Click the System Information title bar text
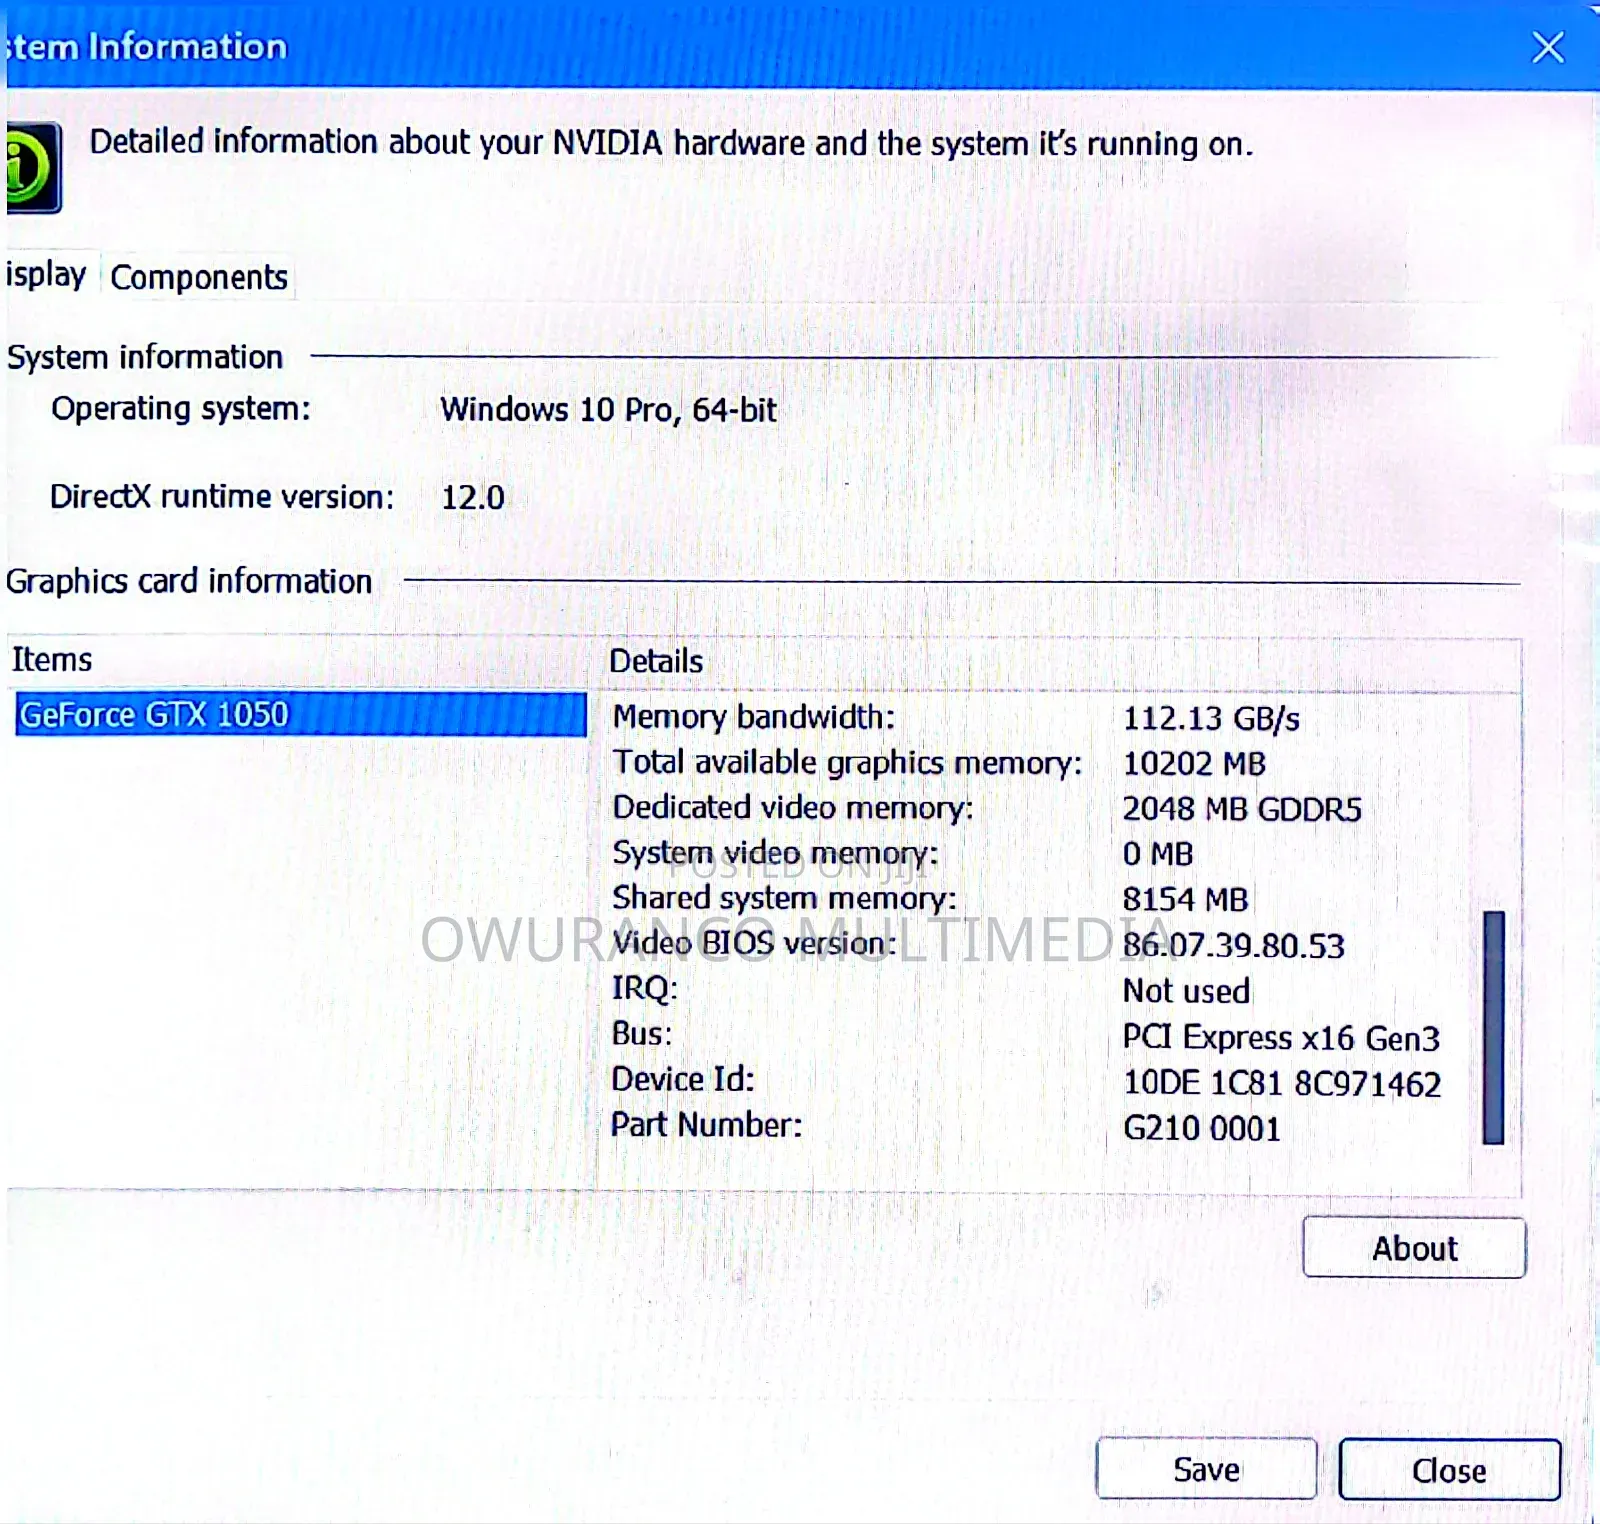1600x1524 pixels. (147, 46)
